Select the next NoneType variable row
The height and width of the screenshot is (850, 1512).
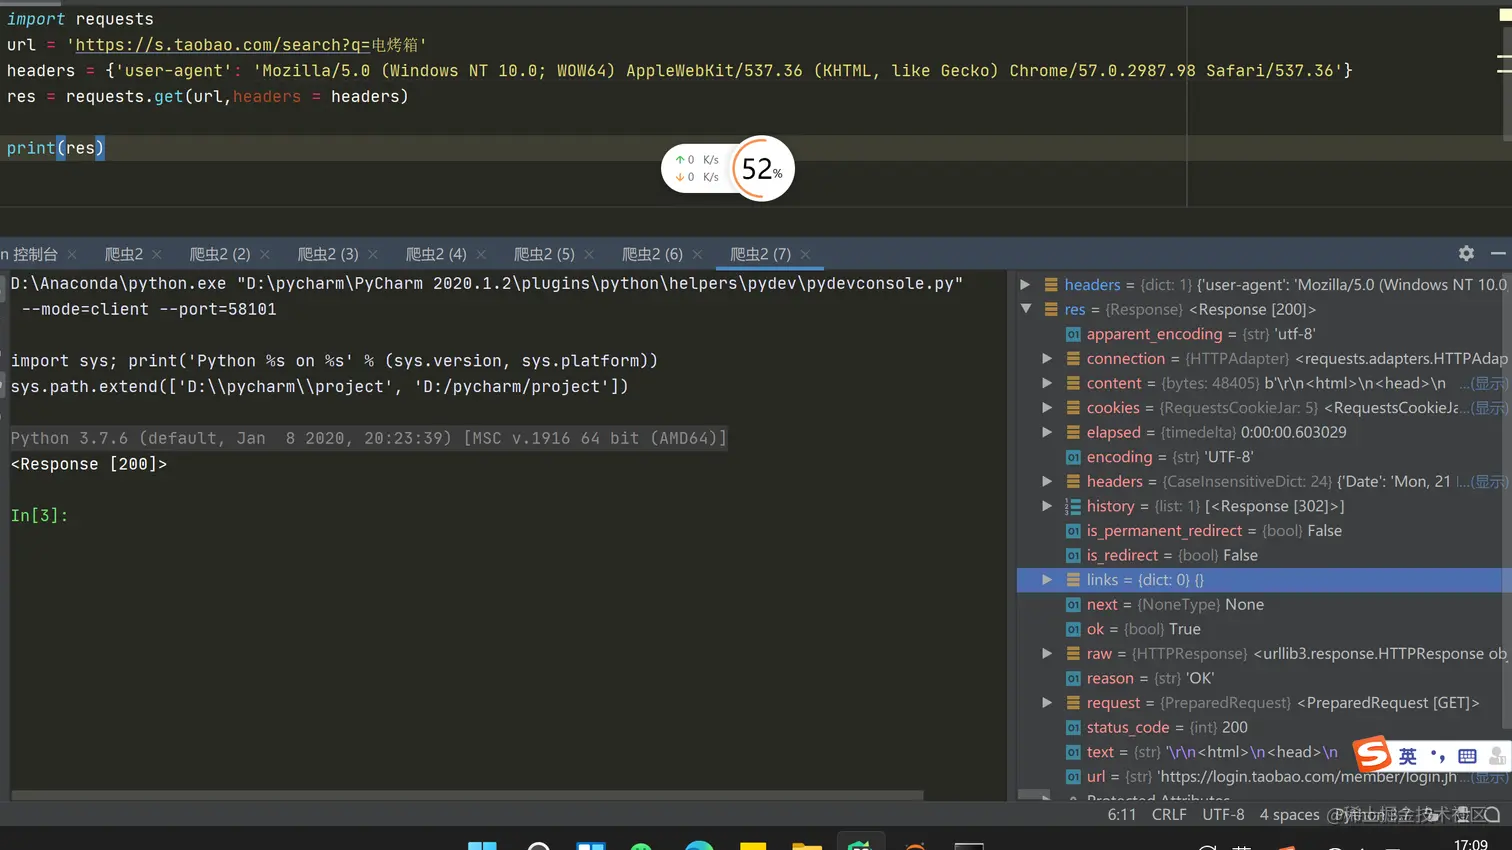pyautogui.click(x=1262, y=604)
